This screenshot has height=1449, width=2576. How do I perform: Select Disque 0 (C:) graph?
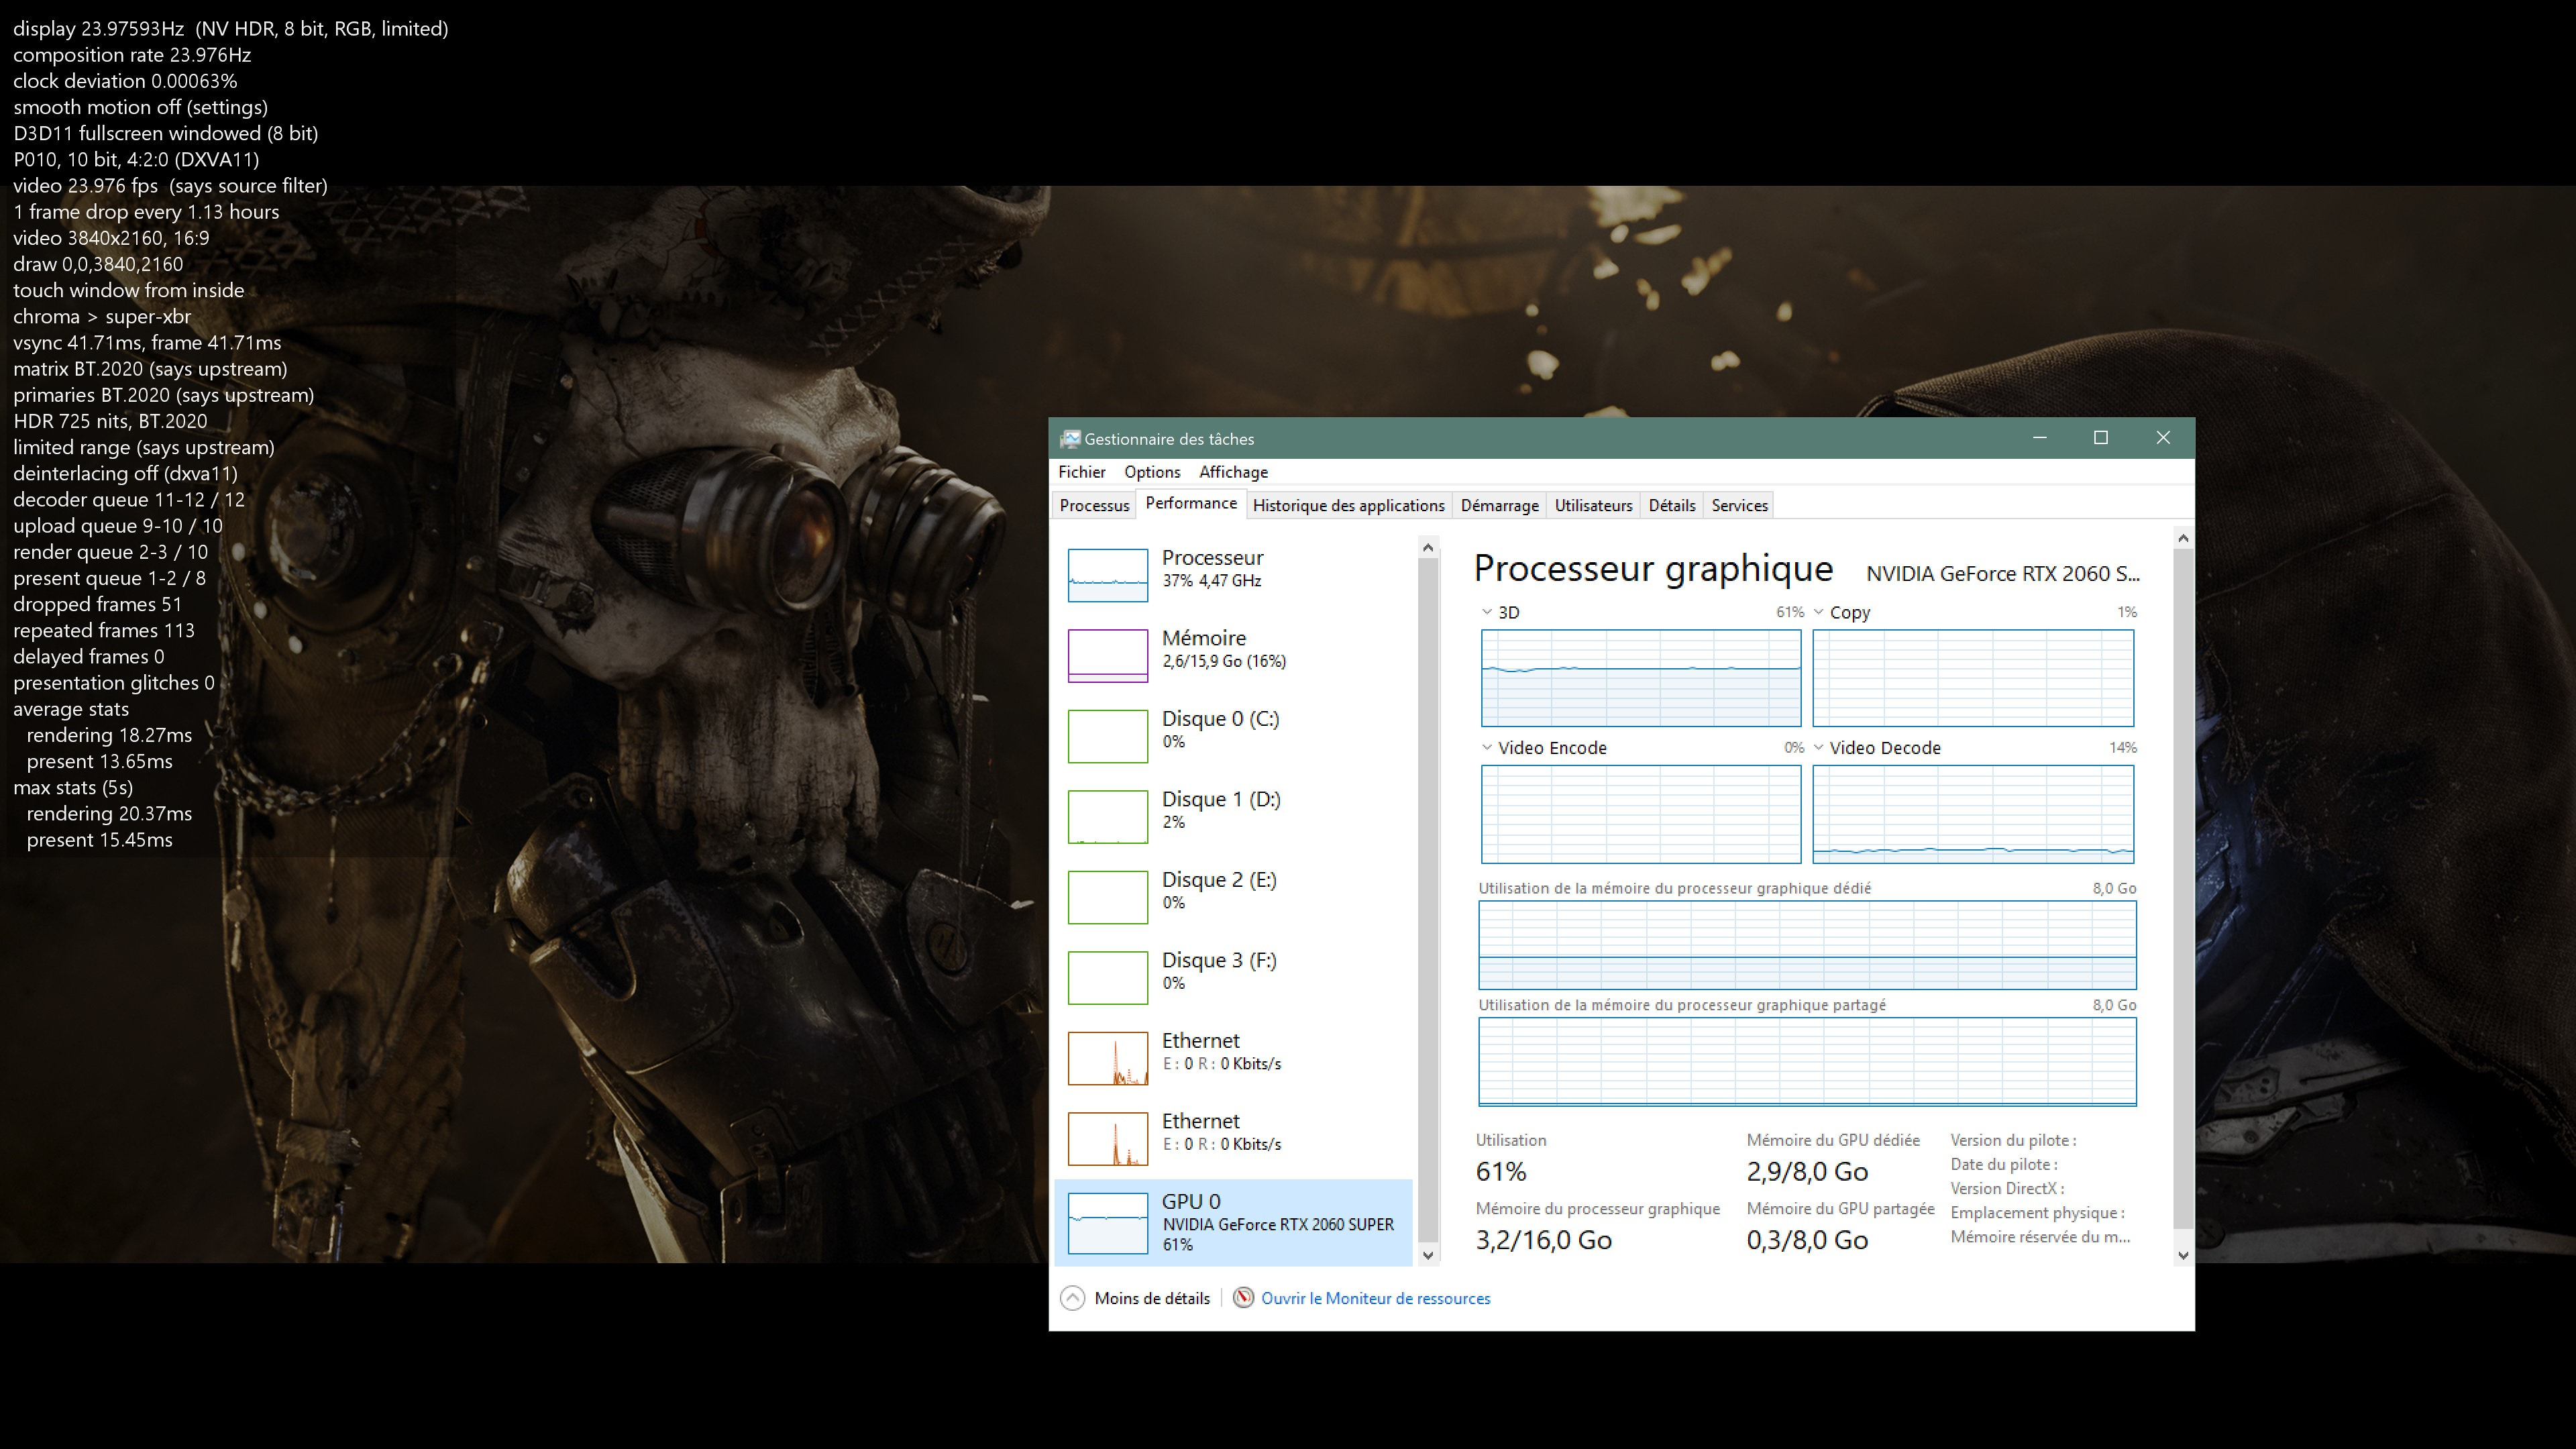1107,736
